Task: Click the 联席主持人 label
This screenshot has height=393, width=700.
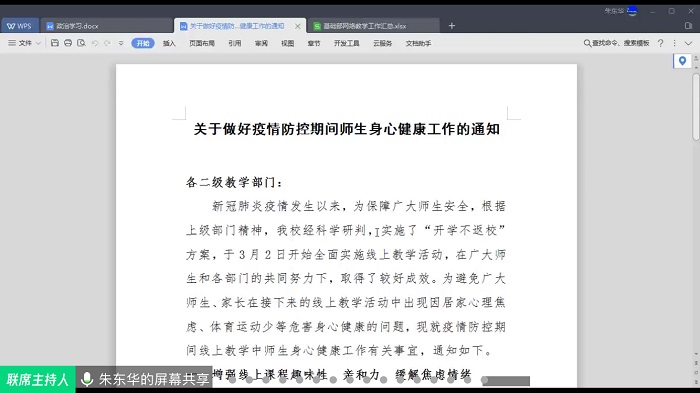Action: point(38,380)
